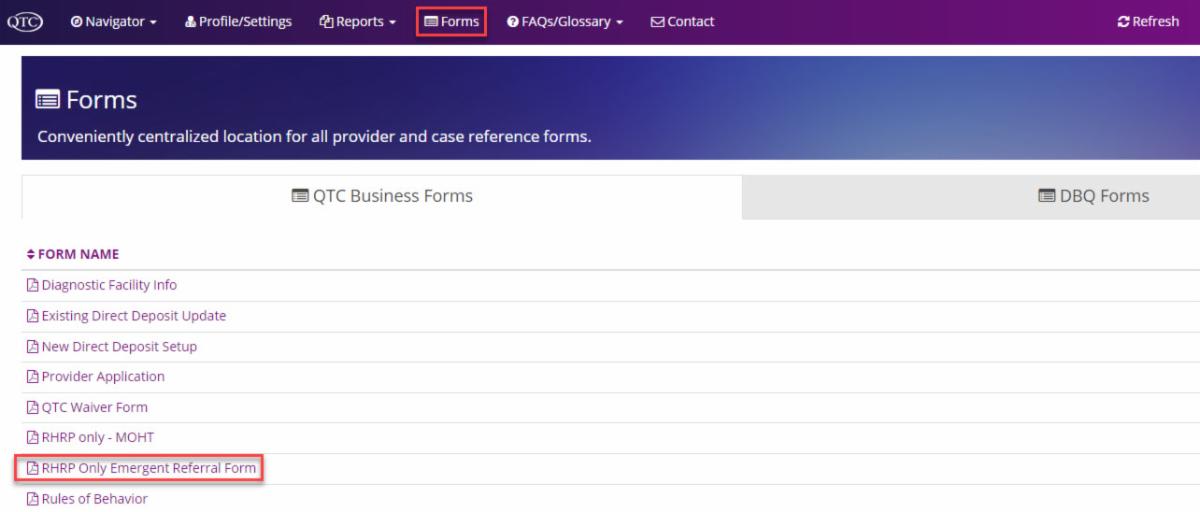Screen dimensions: 1200x512
Task: Click the PDF icon next to Provider Application
Action: pos(32,377)
